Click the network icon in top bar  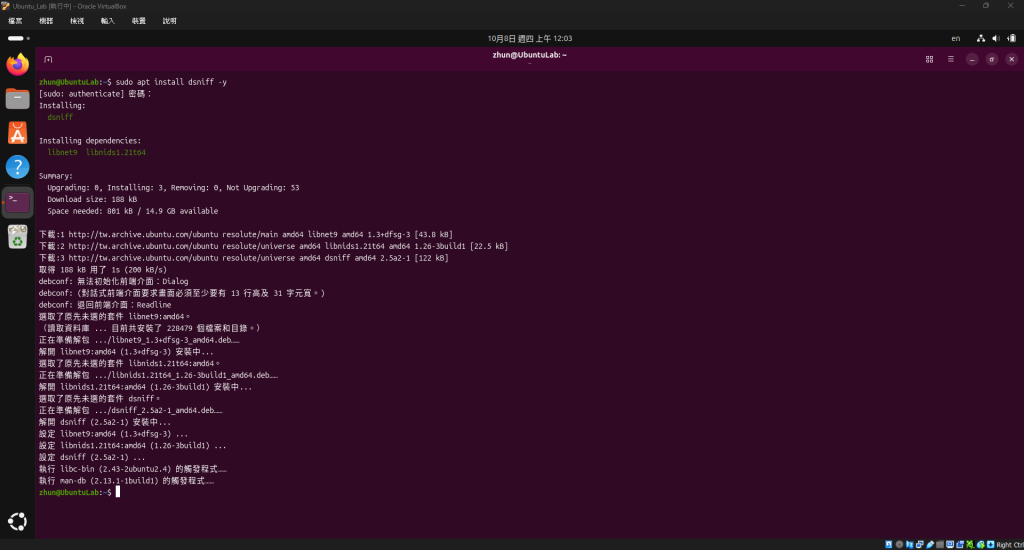981,39
